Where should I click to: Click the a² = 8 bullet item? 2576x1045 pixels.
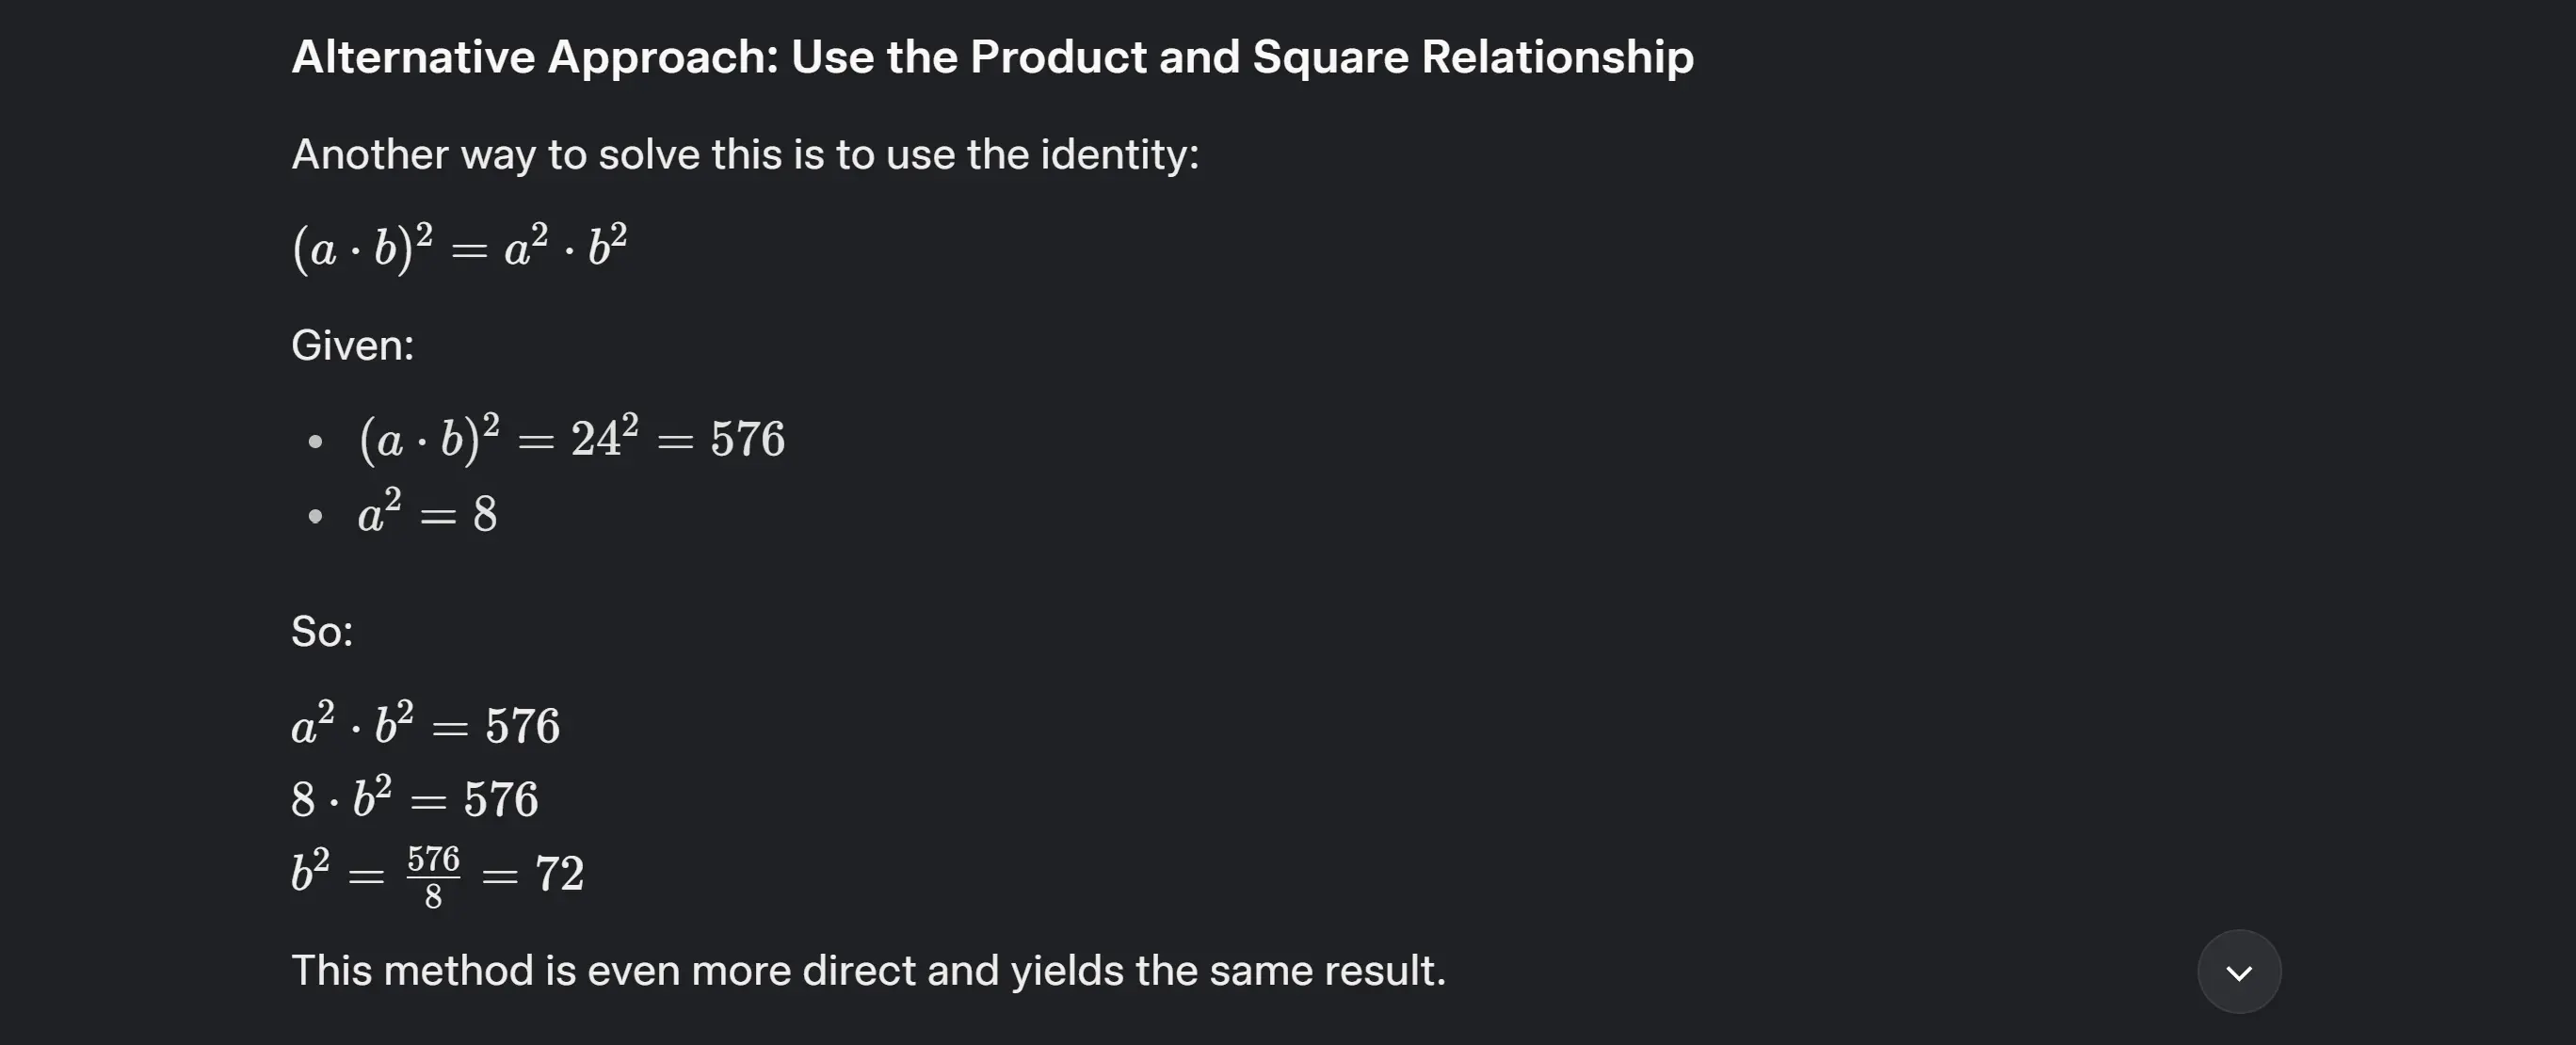click(x=427, y=513)
